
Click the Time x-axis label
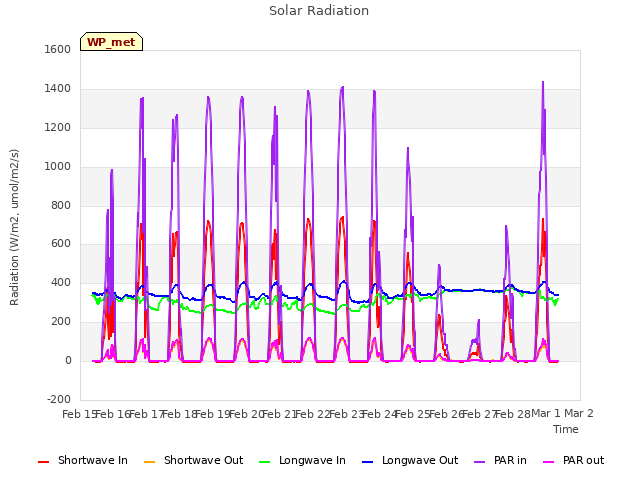click(x=566, y=429)
